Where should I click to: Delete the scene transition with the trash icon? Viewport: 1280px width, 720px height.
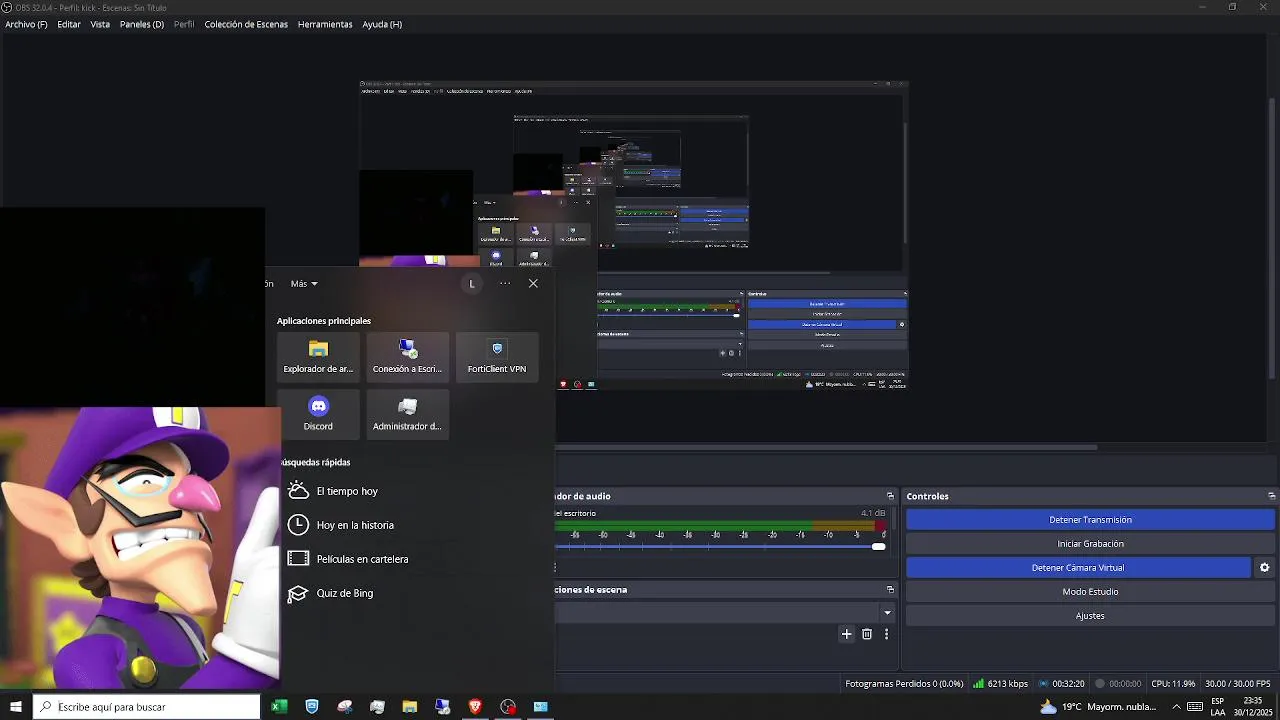tap(867, 634)
